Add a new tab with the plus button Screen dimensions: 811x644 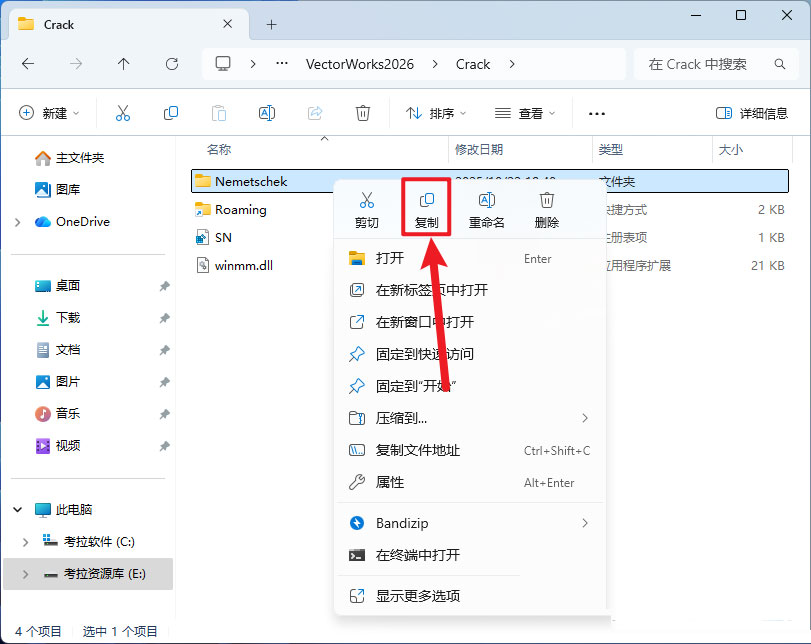tap(272, 24)
